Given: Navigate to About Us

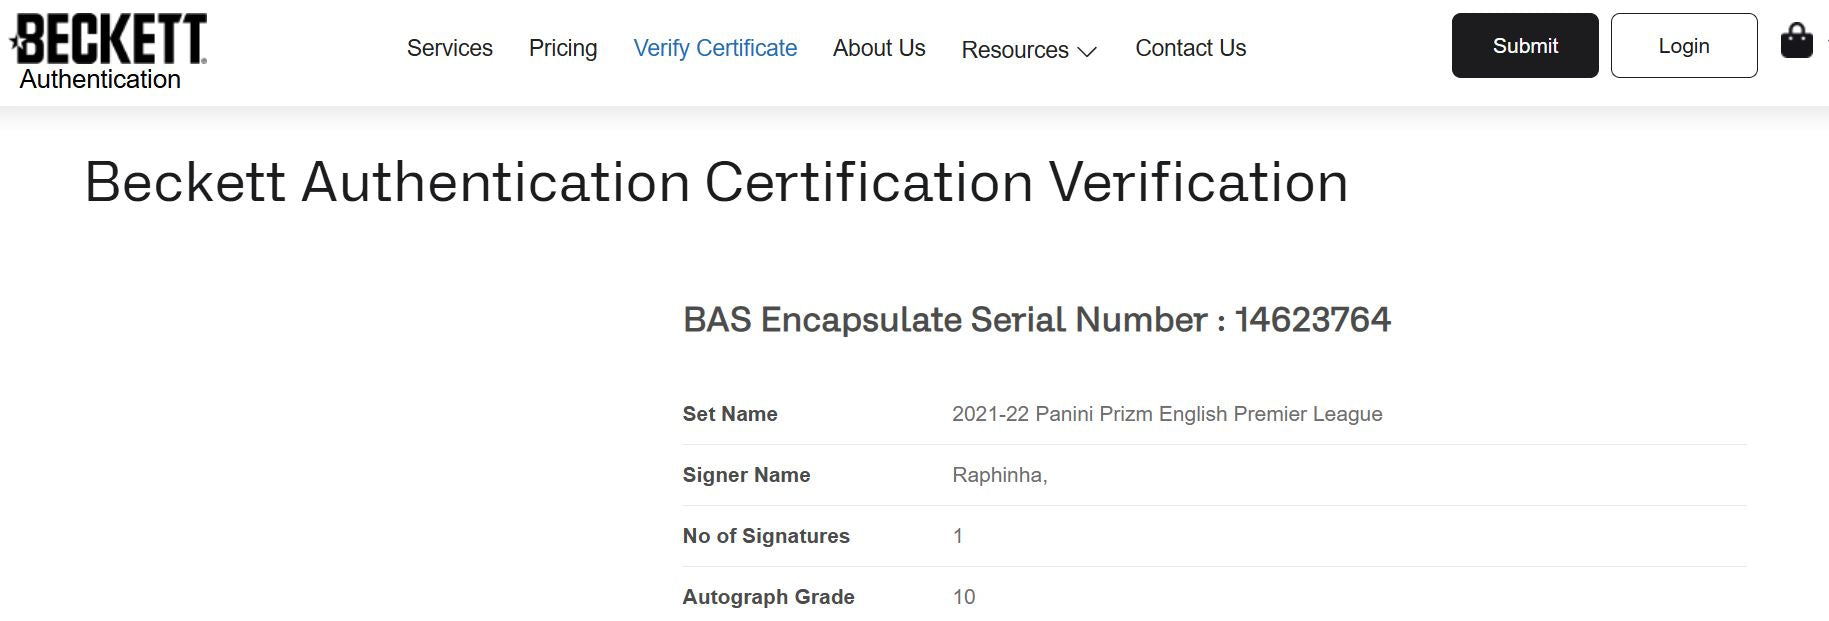Looking at the screenshot, I should (x=879, y=48).
